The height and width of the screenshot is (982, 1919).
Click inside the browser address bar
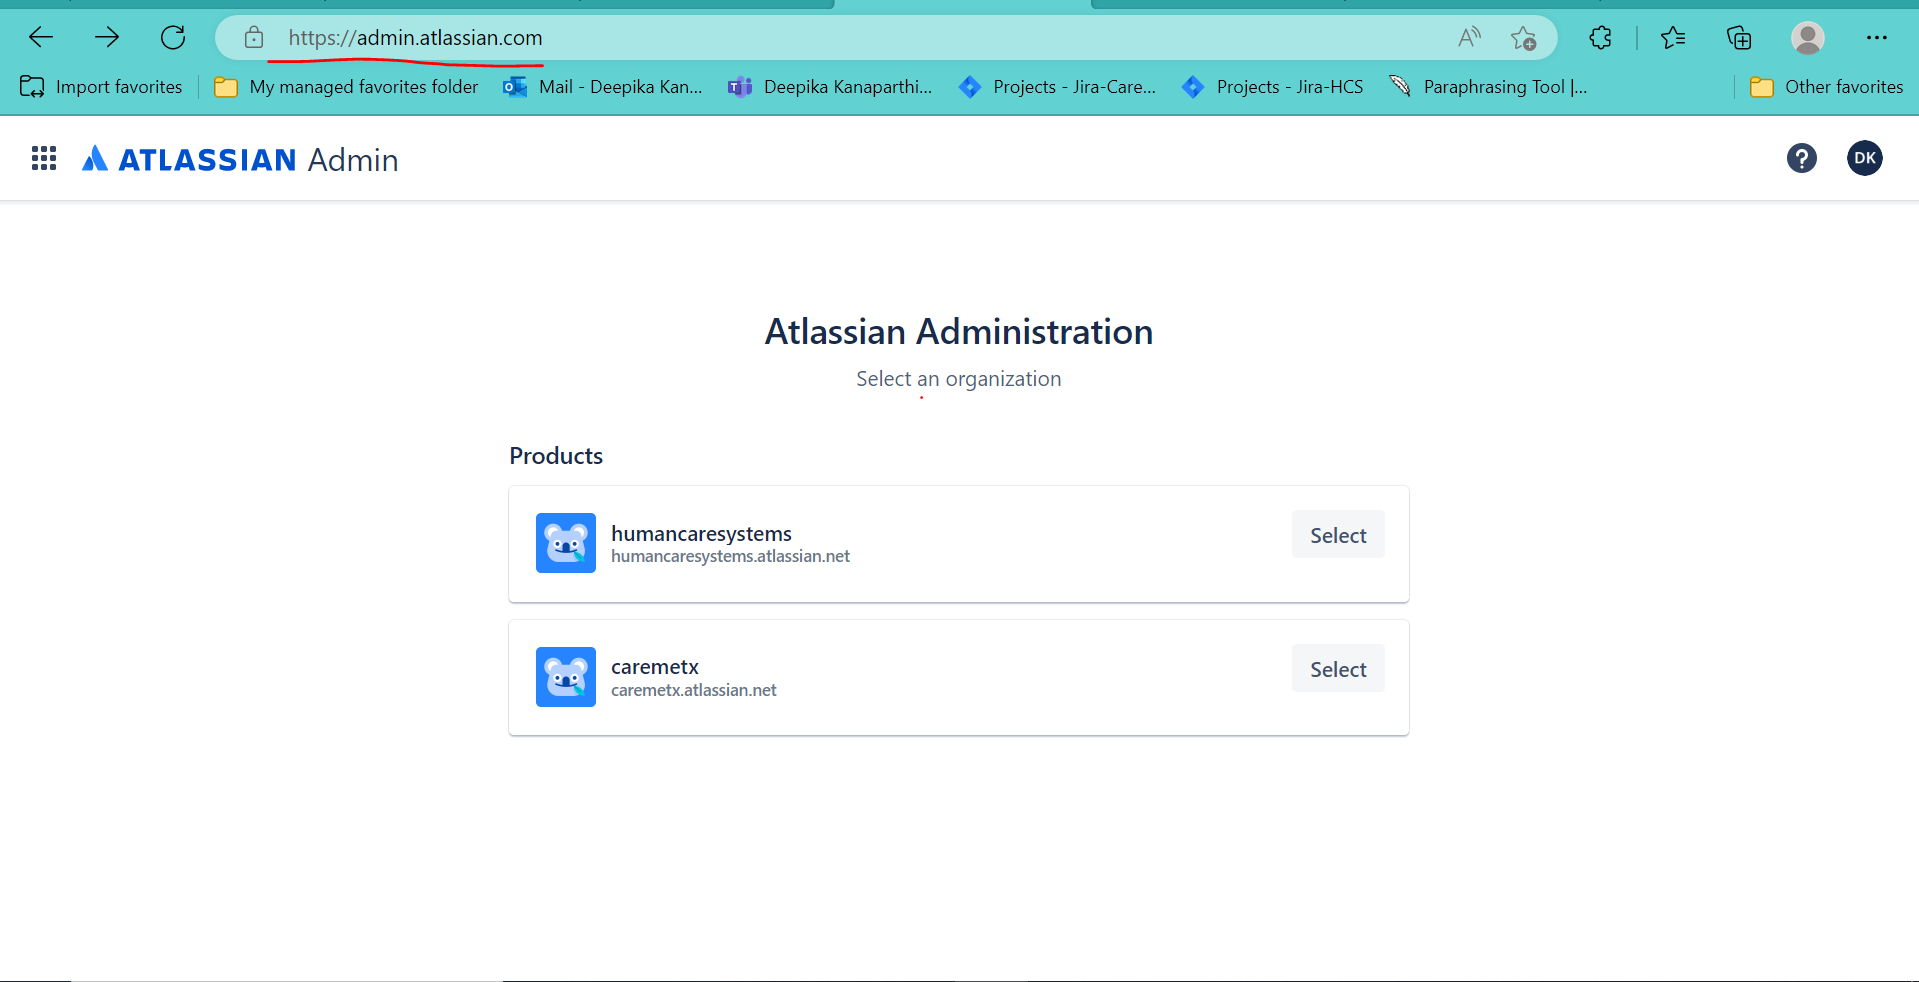point(800,38)
